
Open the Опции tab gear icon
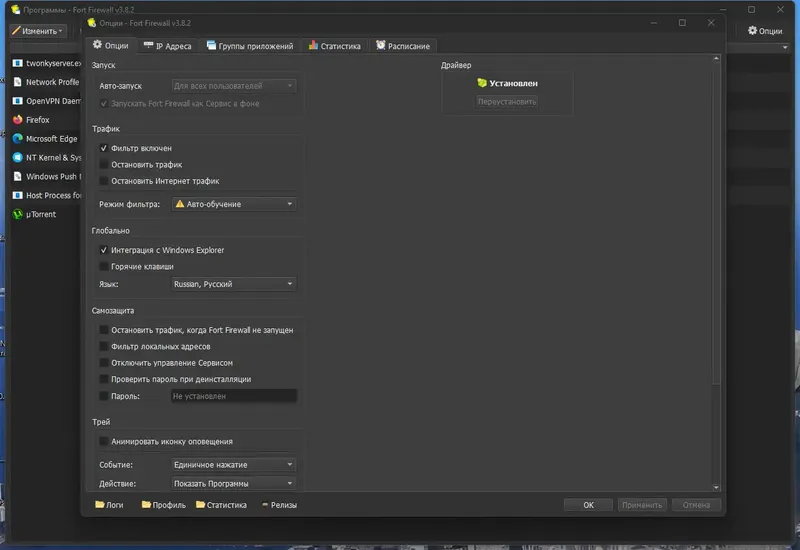coord(97,45)
